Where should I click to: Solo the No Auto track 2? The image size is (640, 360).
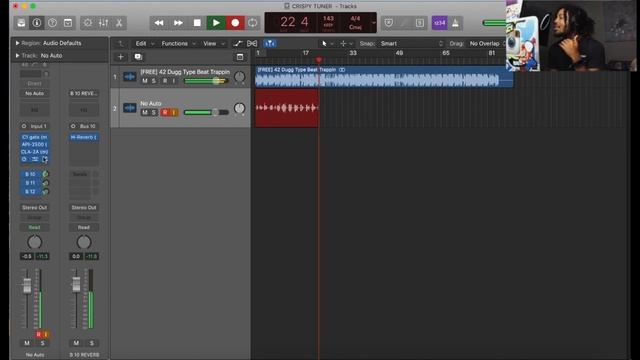154,112
